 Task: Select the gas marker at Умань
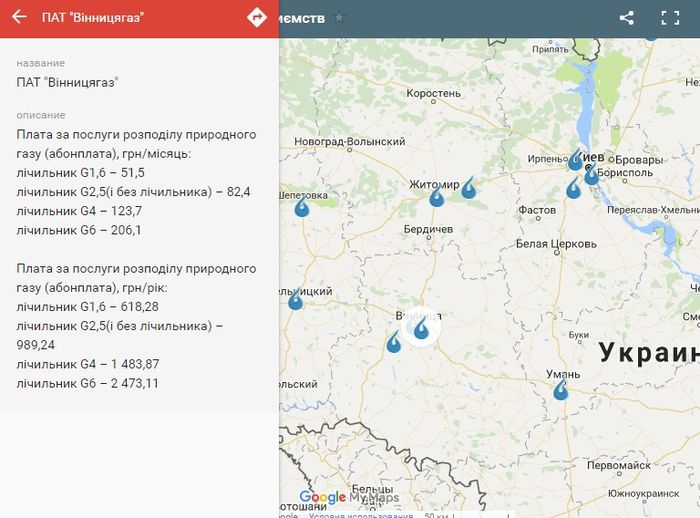pyautogui.click(x=561, y=389)
